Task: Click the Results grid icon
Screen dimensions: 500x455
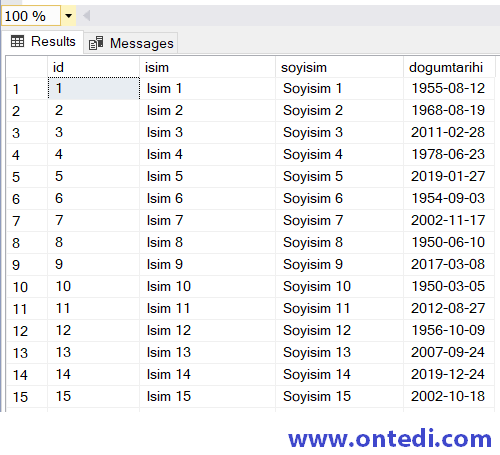Action: [x=17, y=41]
